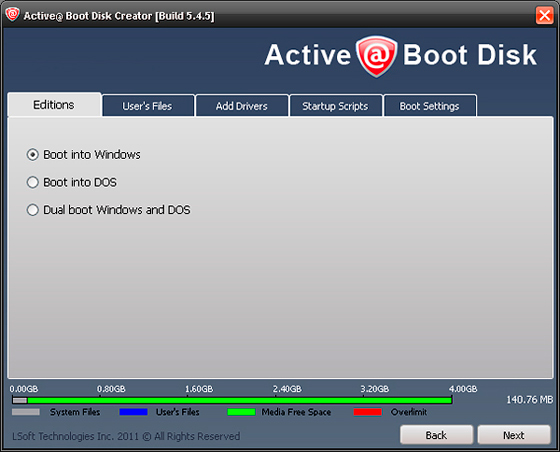Click the 140.76 MB size value
Image resolution: width=560 pixels, height=452 pixels.
[530, 400]
